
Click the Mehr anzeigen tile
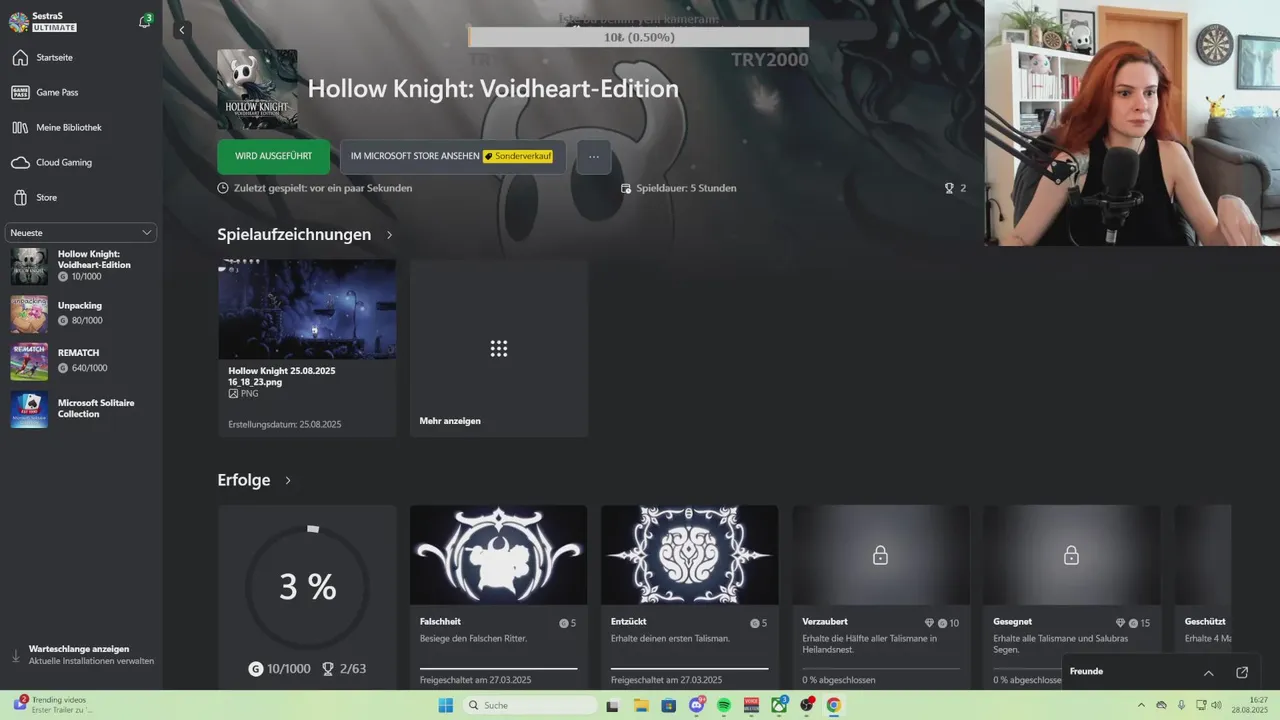[499, 347]
